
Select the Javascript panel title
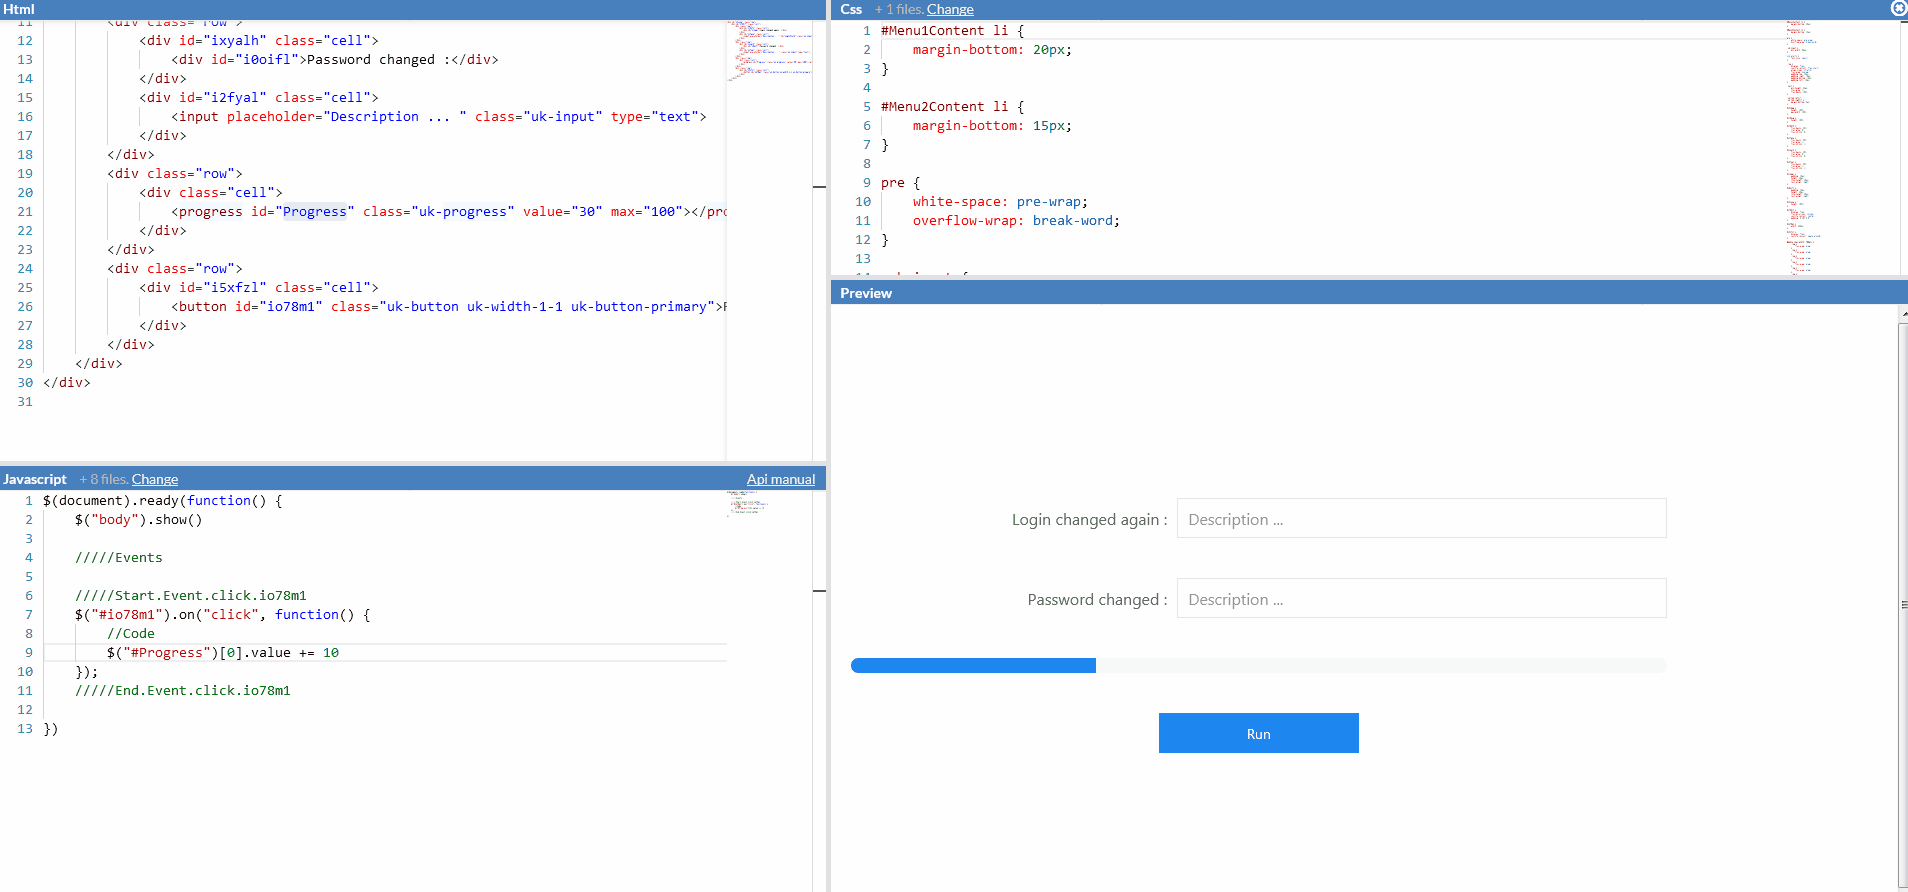(x=35, y=479)
